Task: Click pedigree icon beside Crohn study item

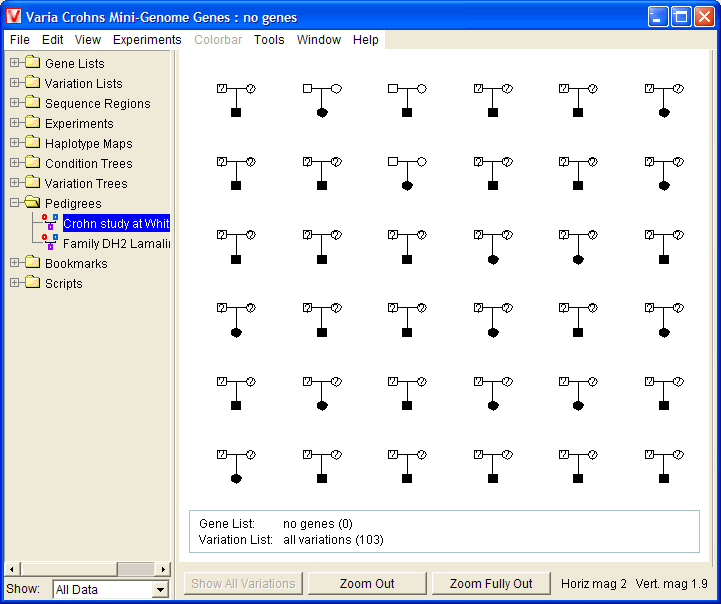Action: 50,222
